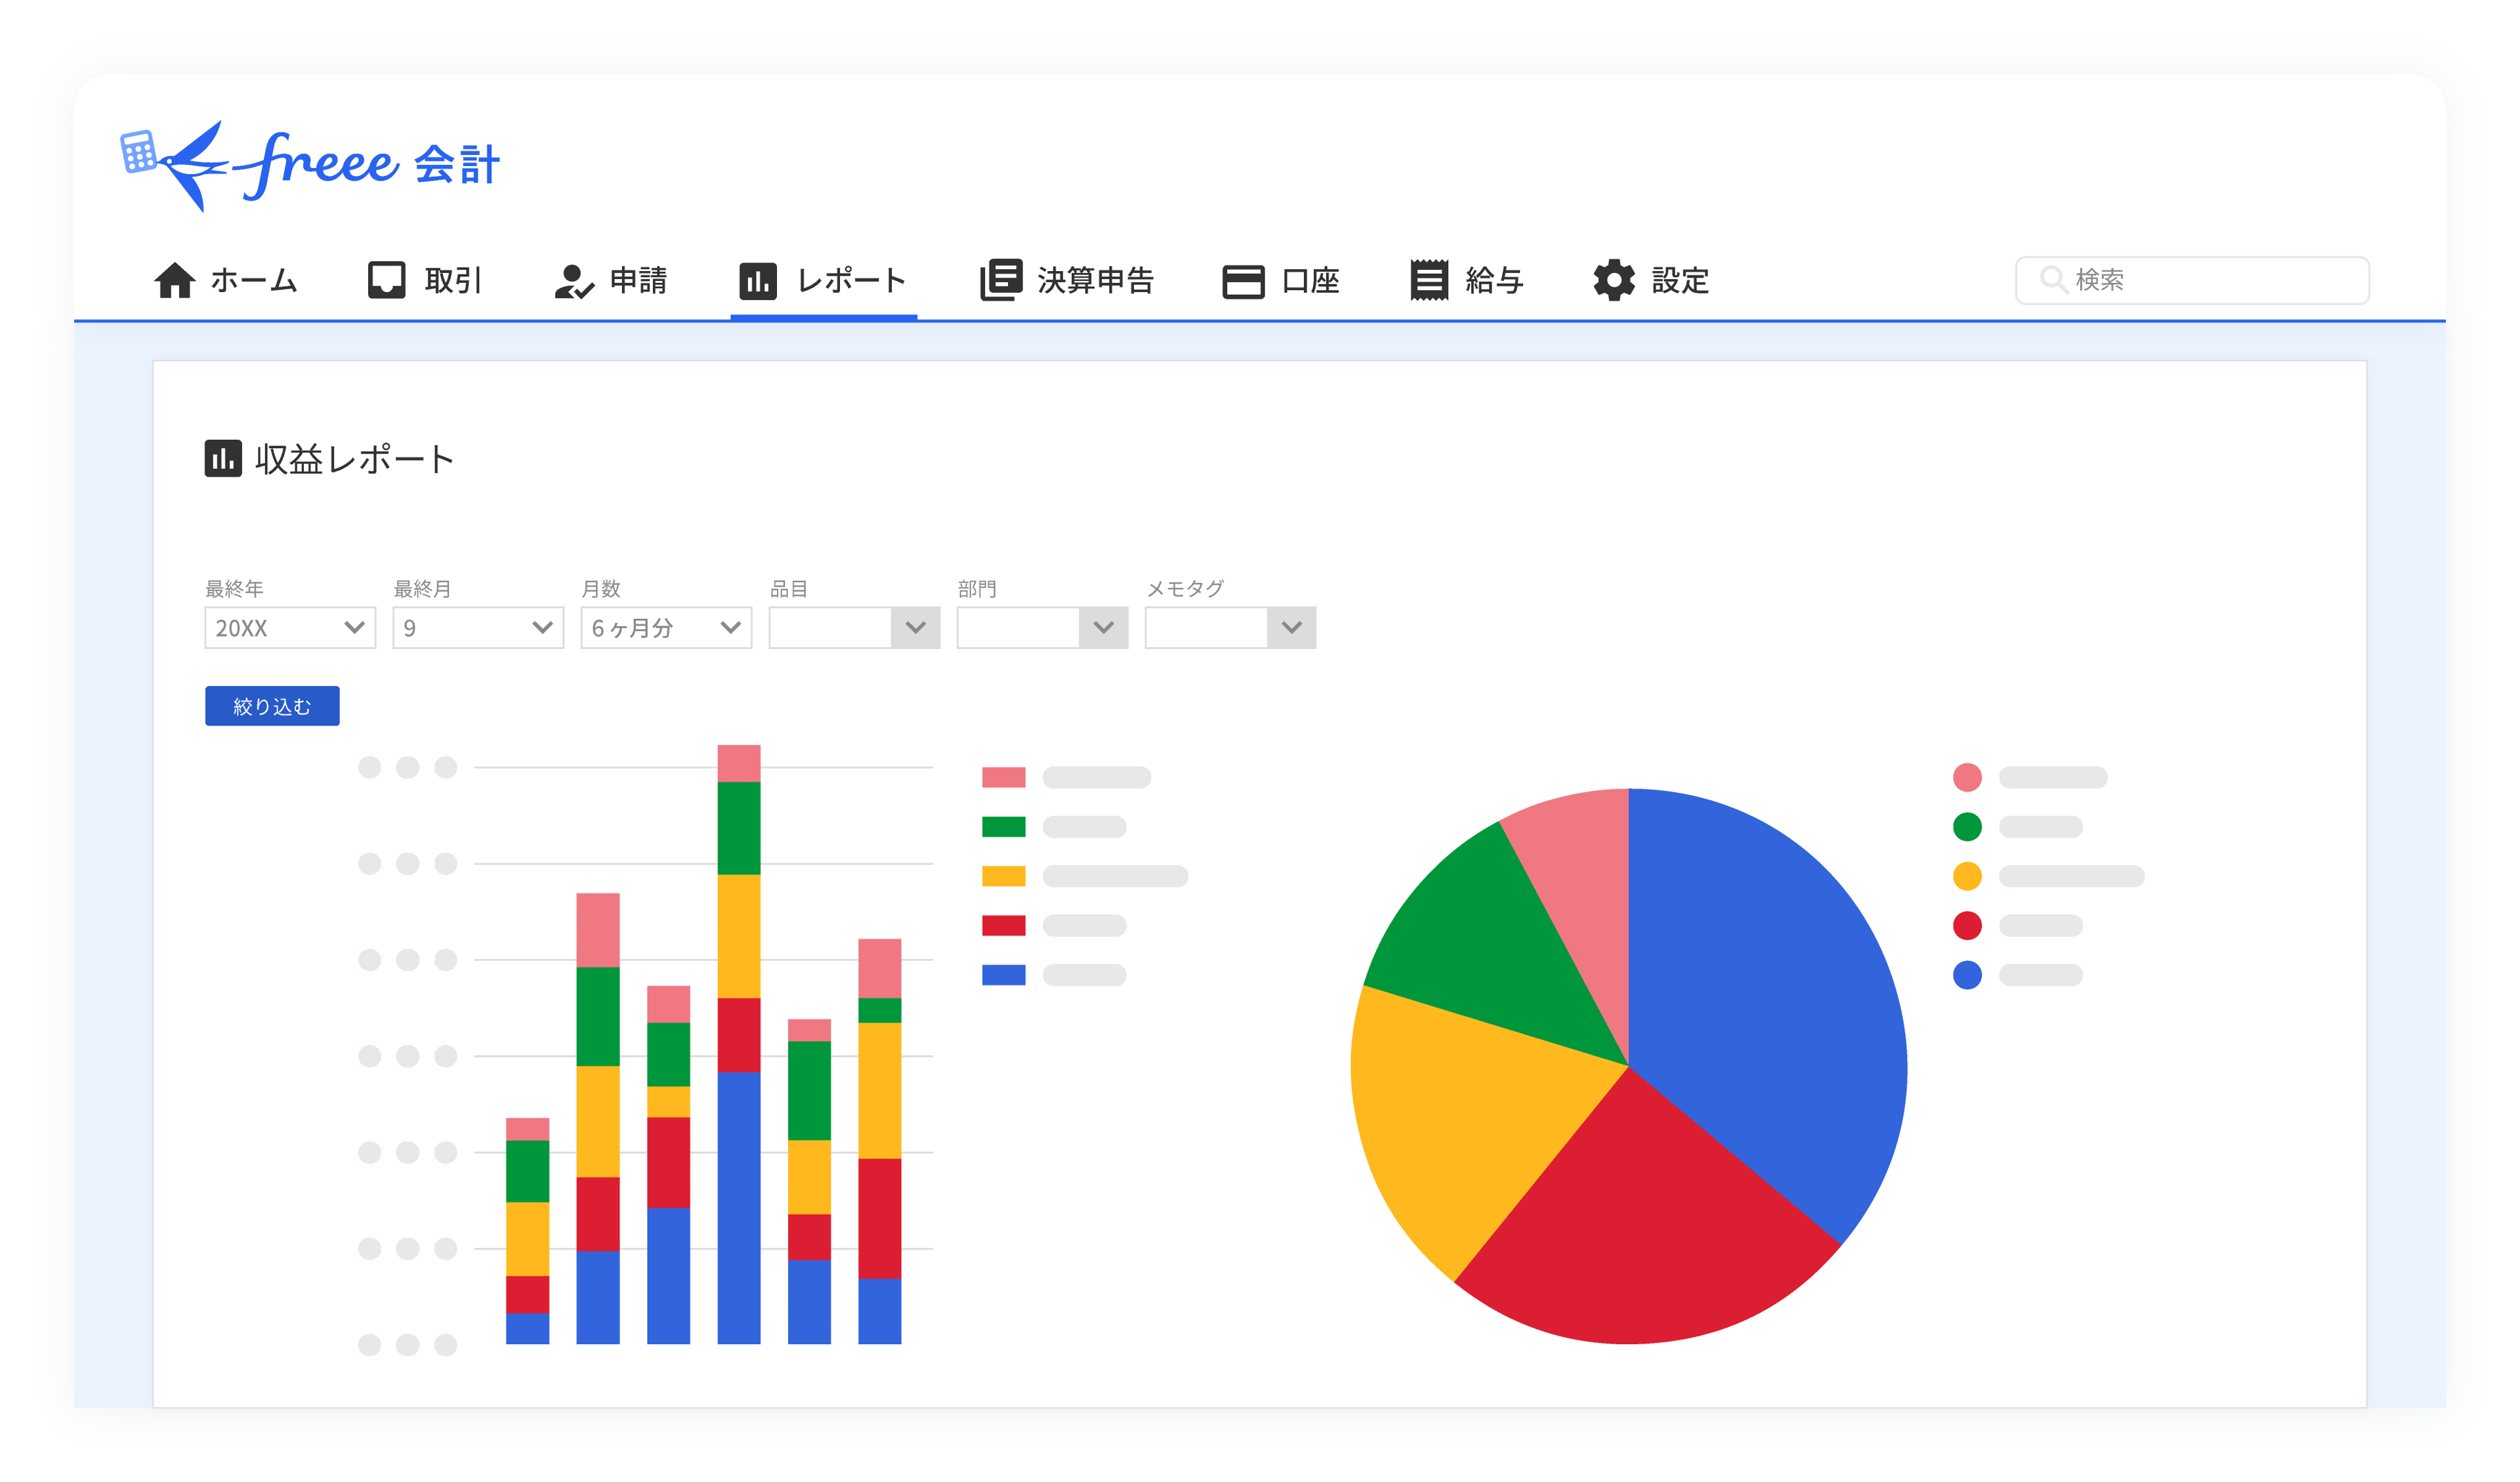Open the 給与 tab

[1467, 280]
